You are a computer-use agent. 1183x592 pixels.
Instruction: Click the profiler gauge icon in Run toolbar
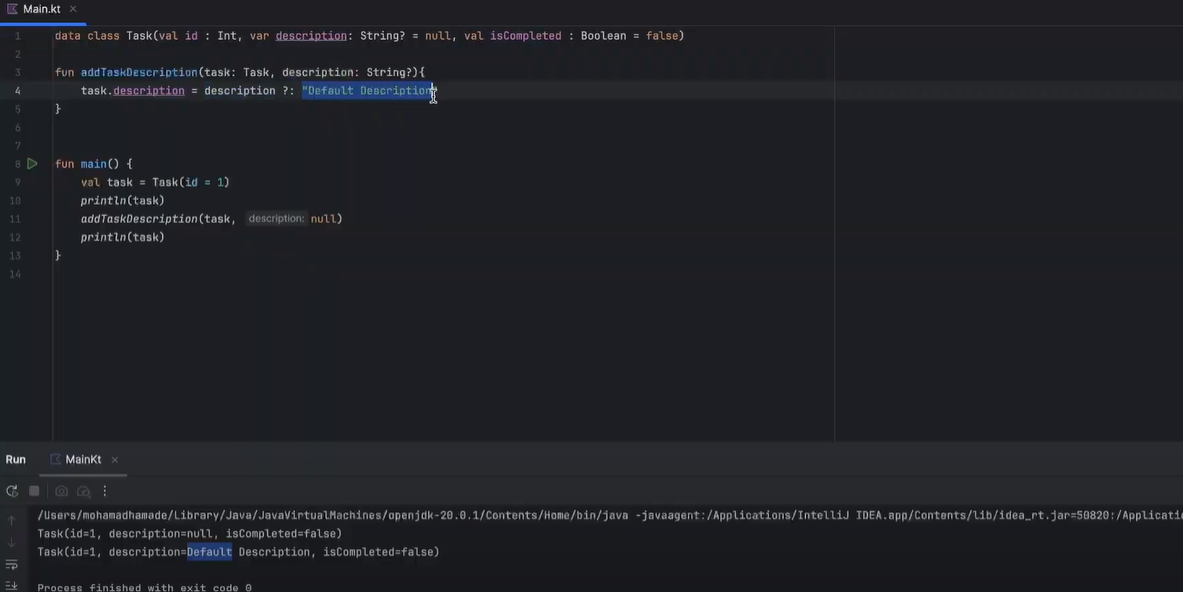point(84,491)
